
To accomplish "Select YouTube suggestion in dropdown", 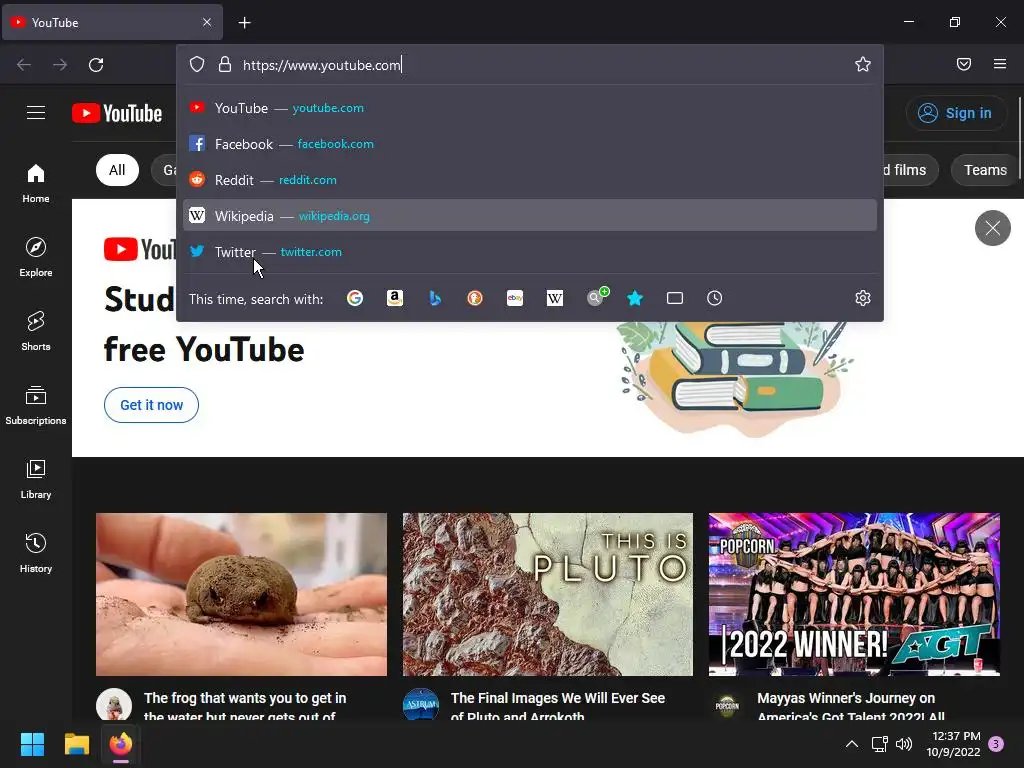I will coord(530,108).
